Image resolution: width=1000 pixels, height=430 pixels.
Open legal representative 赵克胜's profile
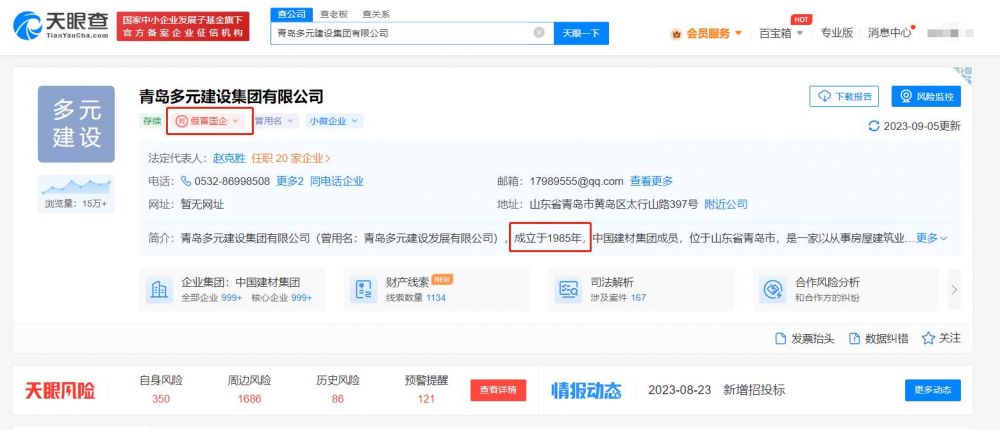click(x=229, y=158)
